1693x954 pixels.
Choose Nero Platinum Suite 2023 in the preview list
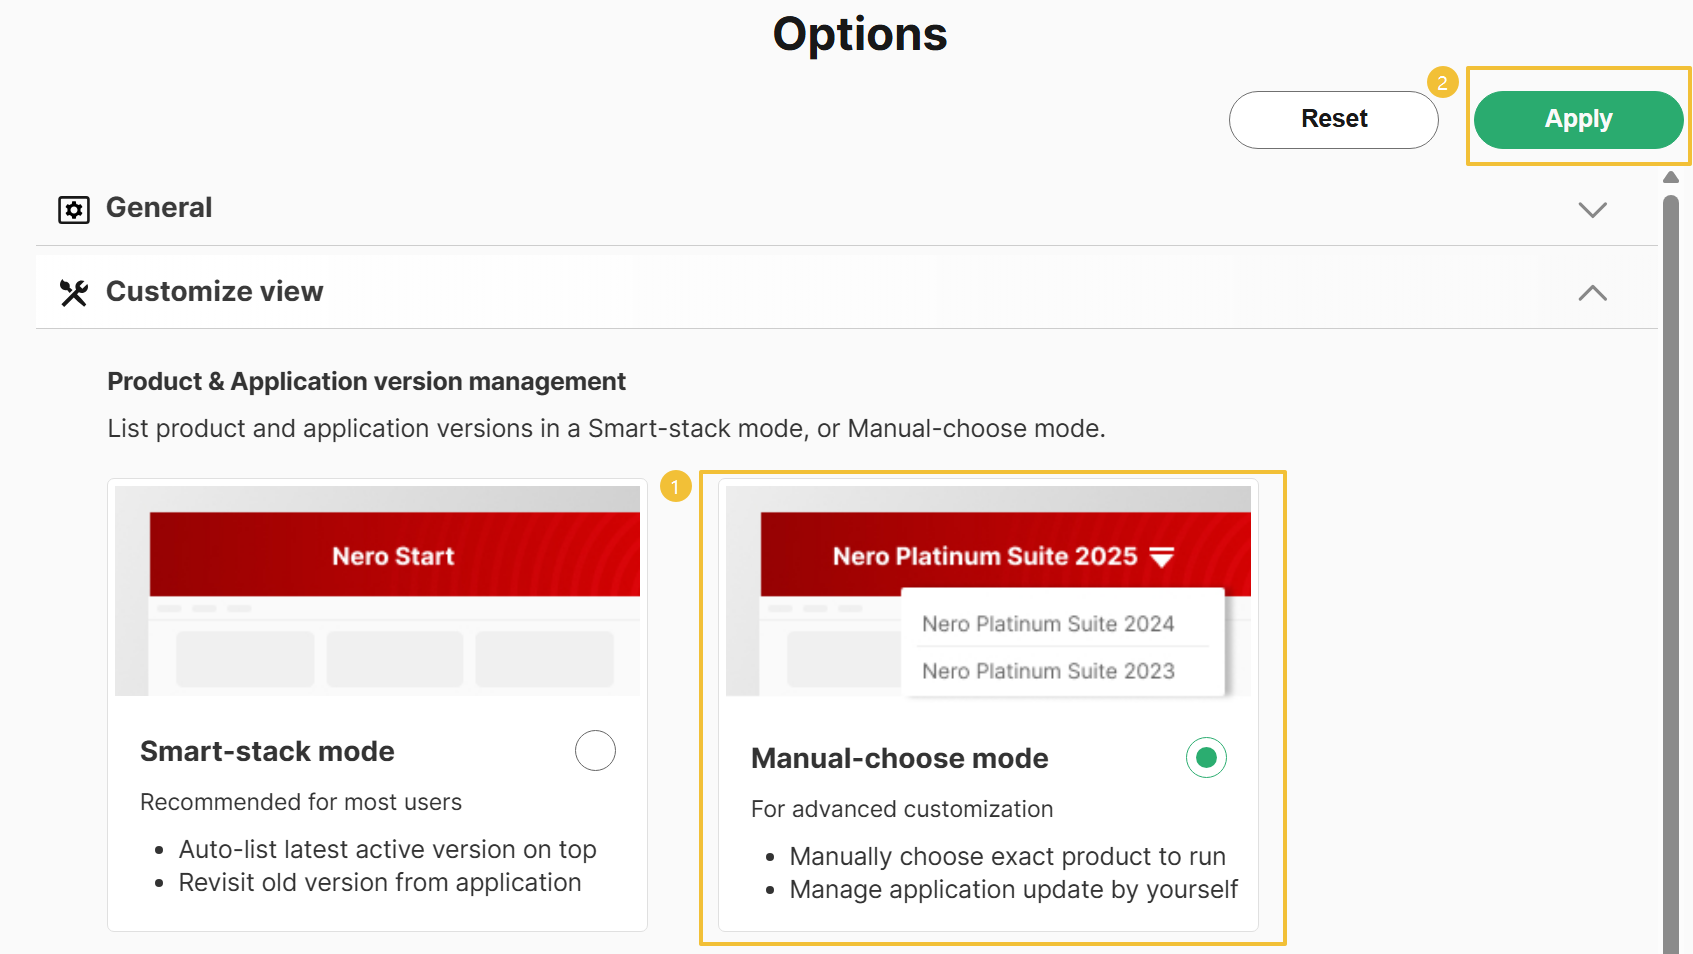point(1048,671)
